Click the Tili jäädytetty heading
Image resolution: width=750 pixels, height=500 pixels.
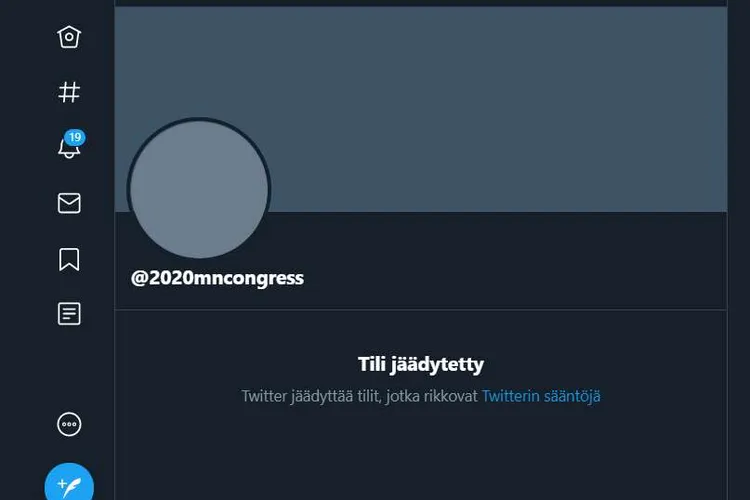421,365
